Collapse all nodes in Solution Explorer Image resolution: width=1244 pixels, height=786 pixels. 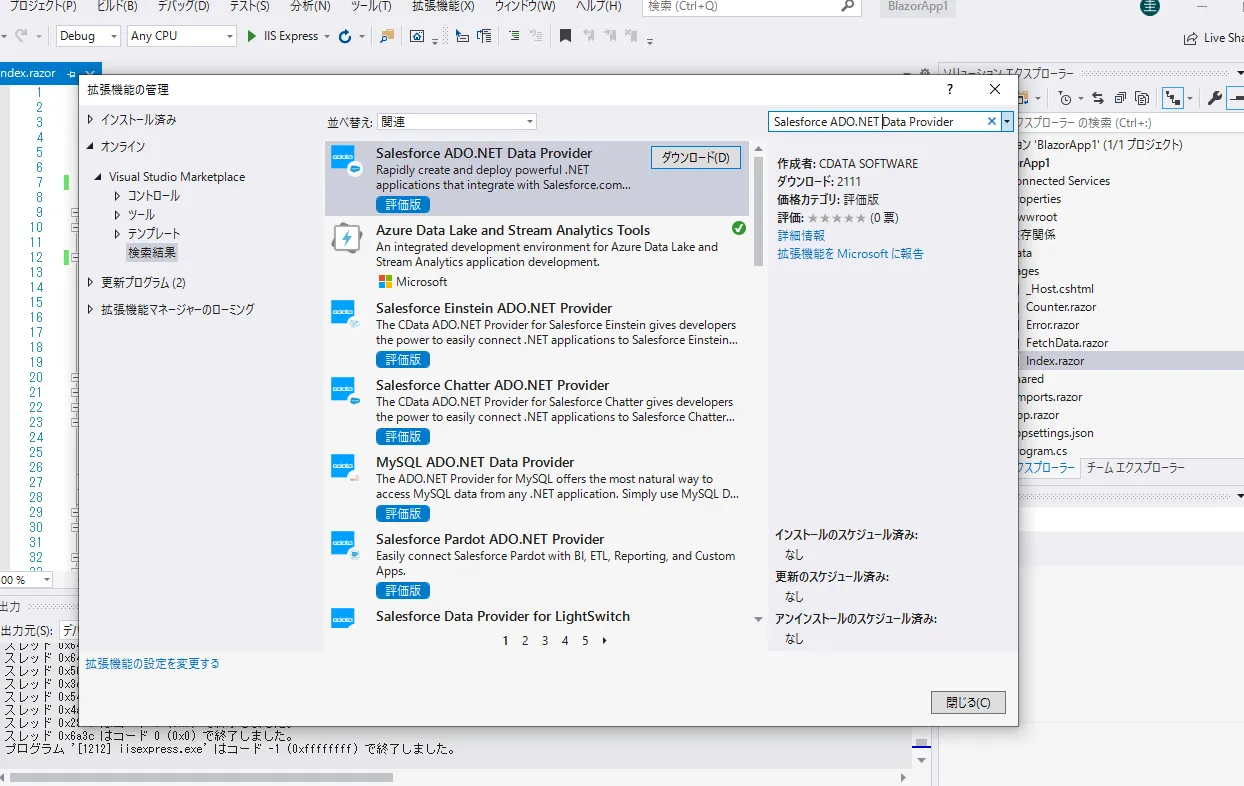[1122, 98]
